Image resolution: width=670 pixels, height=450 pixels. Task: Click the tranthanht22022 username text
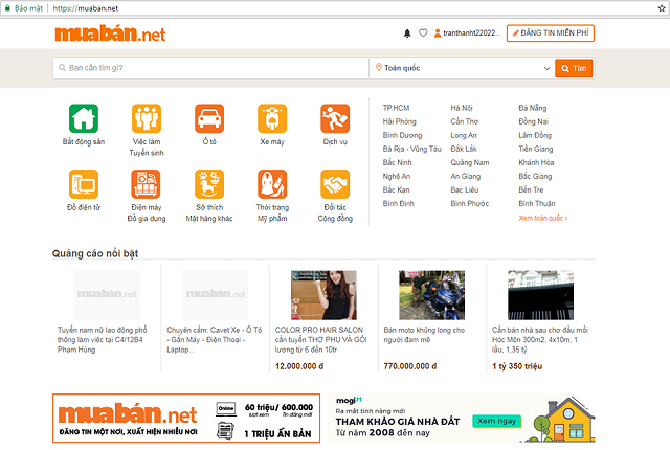coord(471,33)
